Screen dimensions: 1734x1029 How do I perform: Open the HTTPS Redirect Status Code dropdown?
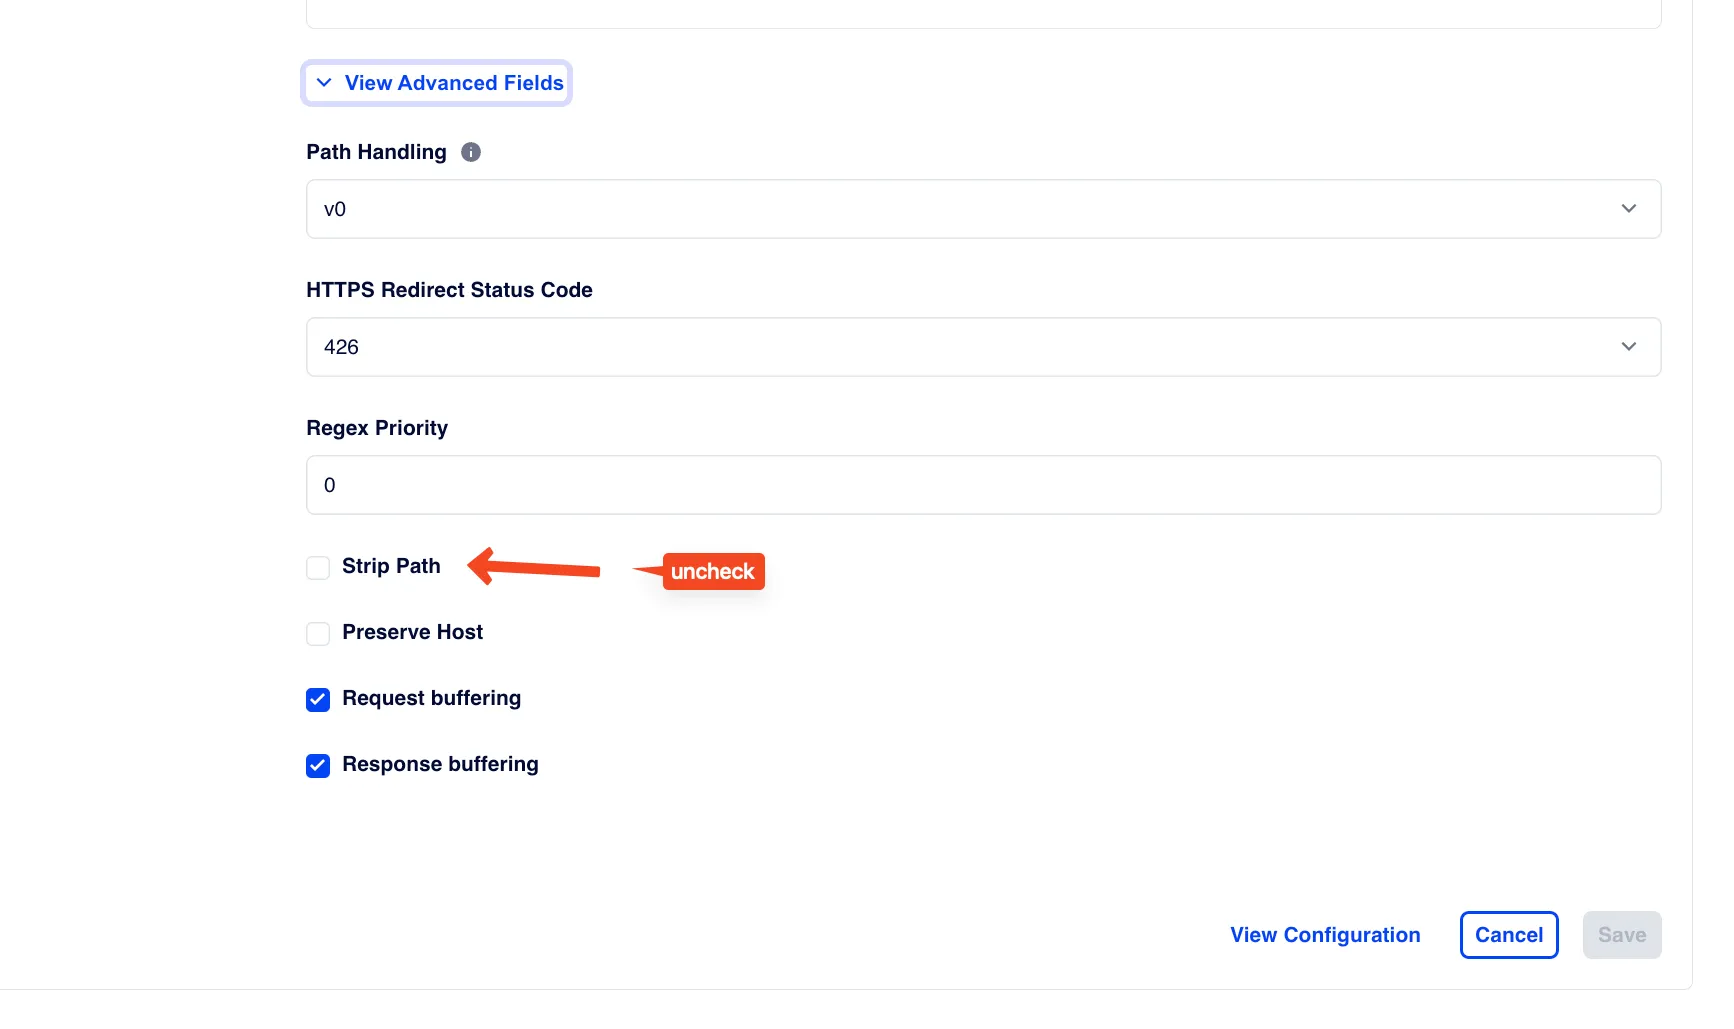point(983,347)
